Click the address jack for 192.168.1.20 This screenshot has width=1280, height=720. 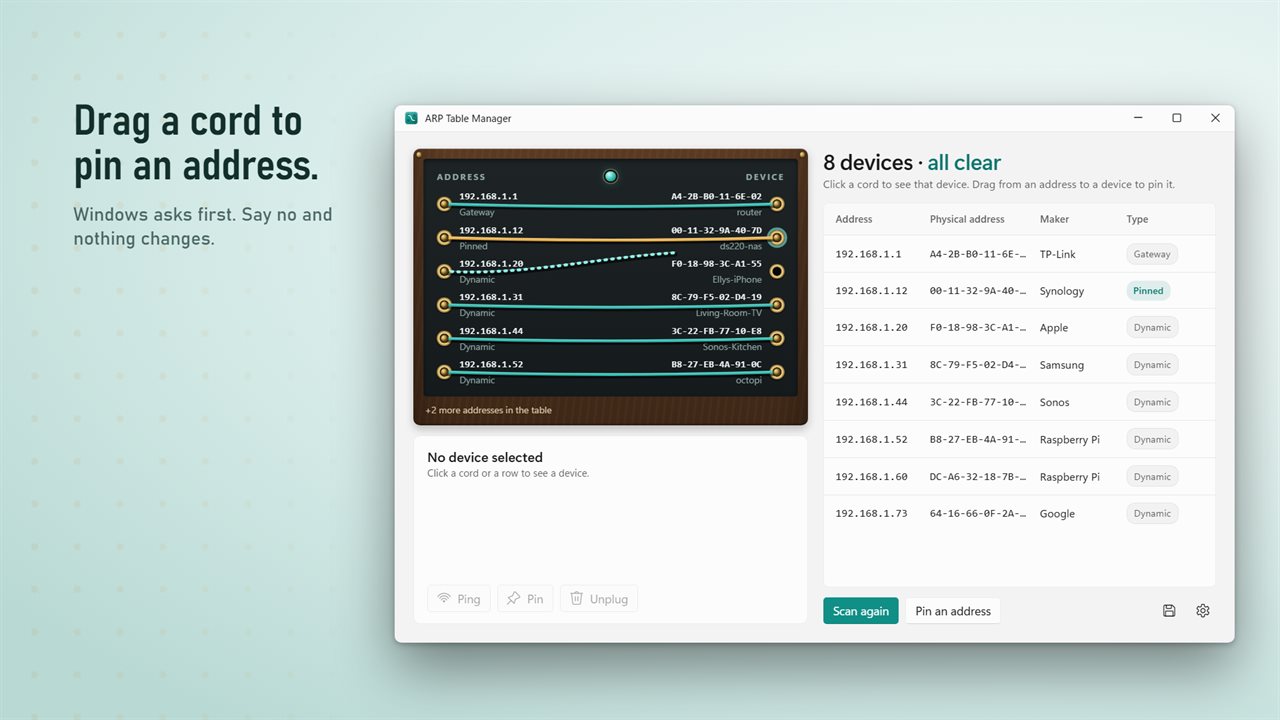coord(444,271)
